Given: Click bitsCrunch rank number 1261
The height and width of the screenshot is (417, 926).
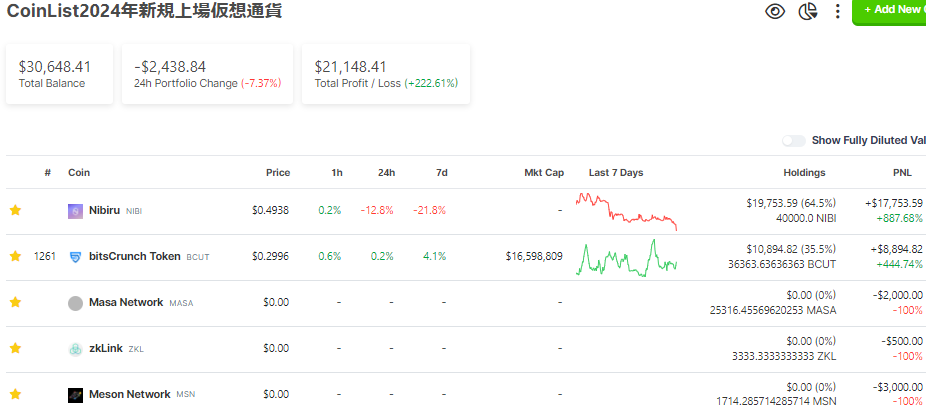Looking at the screenshot, I should click(x=45, y=256).
